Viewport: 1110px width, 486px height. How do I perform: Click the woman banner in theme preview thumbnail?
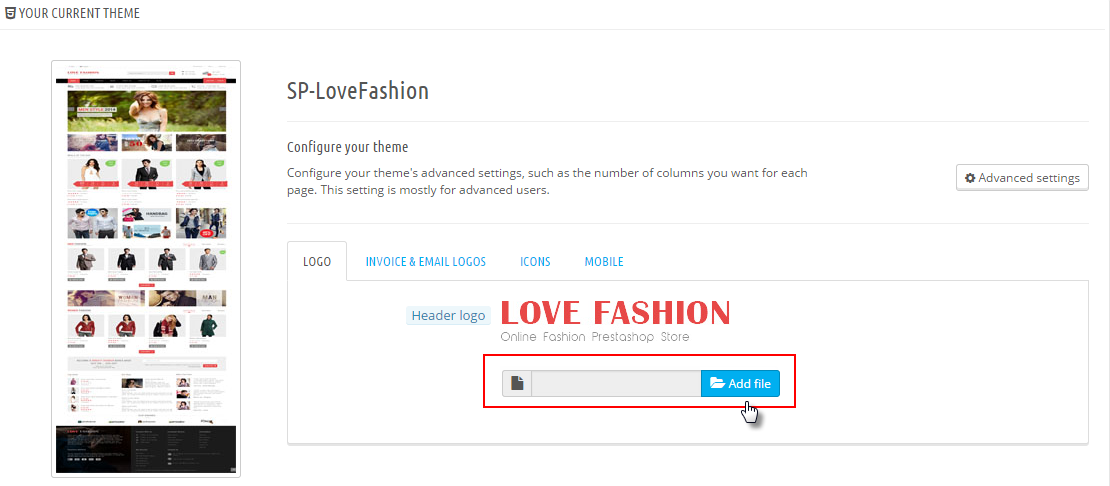[x=146, y=112]
